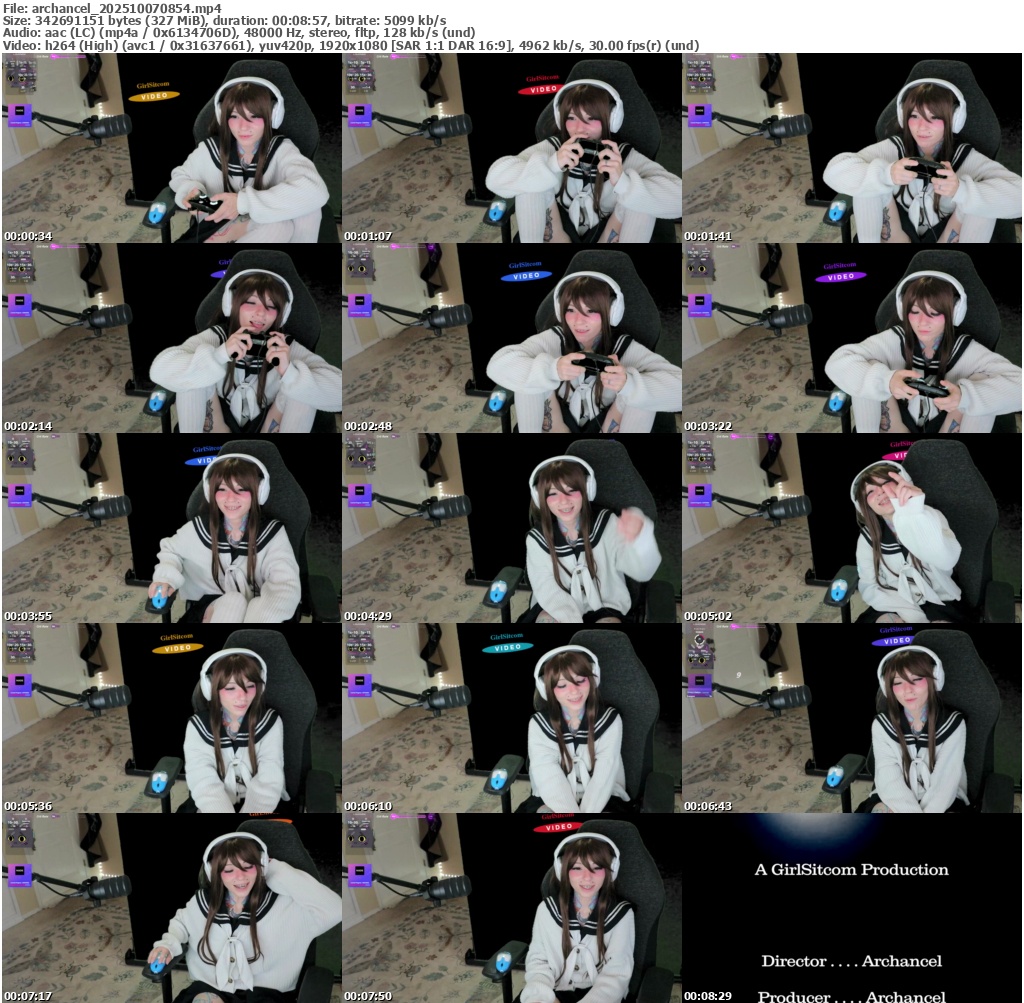Click the purple square overlay icon in the 00:00:34 frame
1024x1003 pixels.
coord(19,114)
